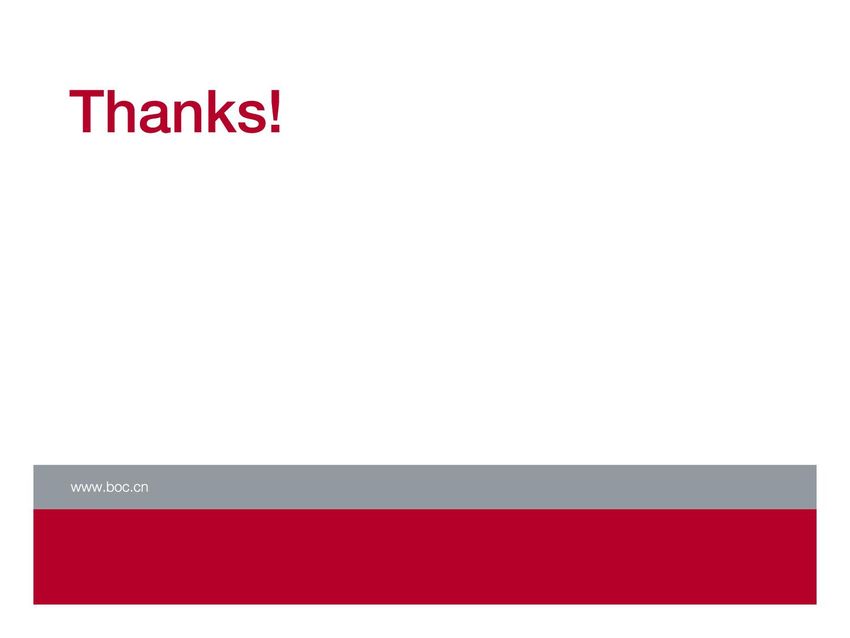This screenshot has width=850, height=638.
Task: Click the 'www' prefix of the URL
Action: click(x=86, y=488)
